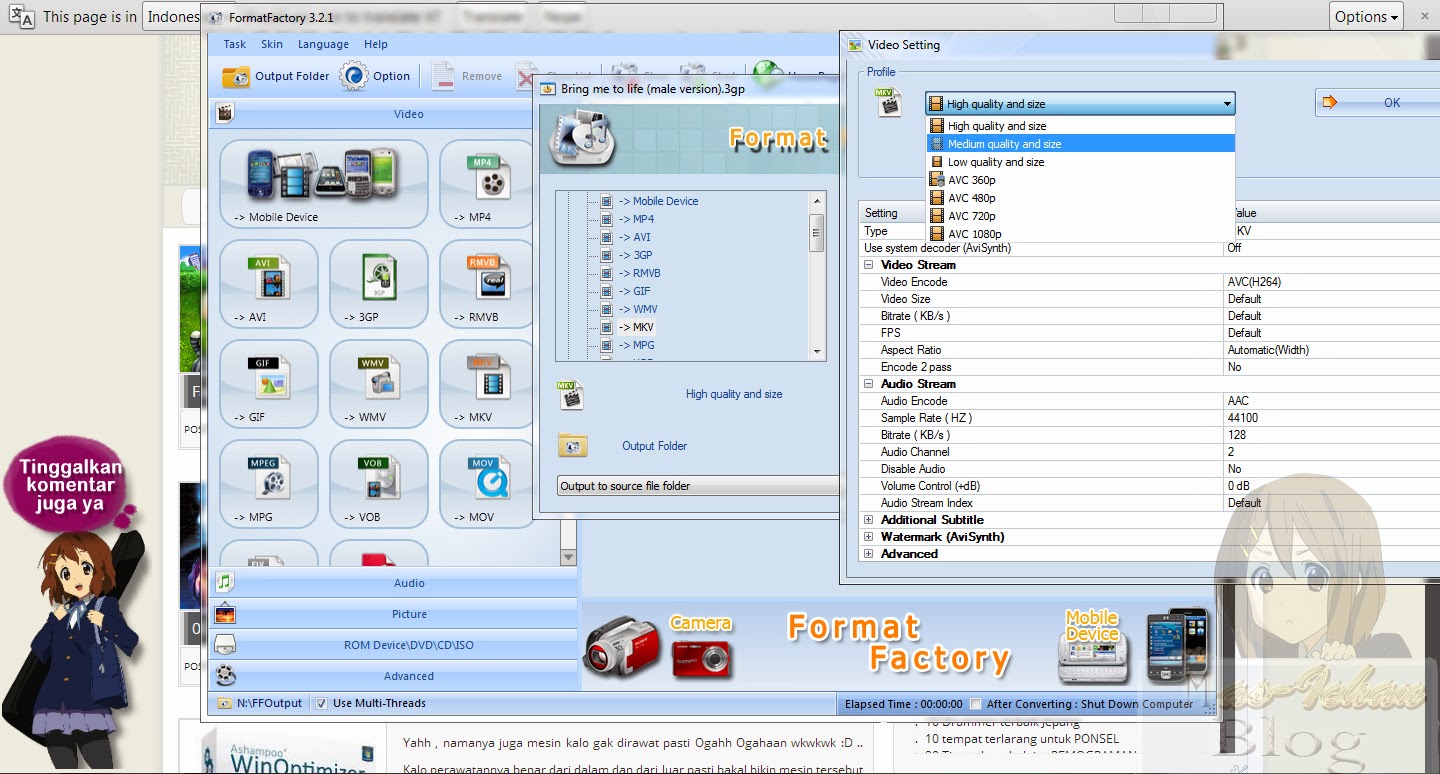1440x774 pixels.
Task: Switch to the Audio category panel
Action: (x=394, y=583)
